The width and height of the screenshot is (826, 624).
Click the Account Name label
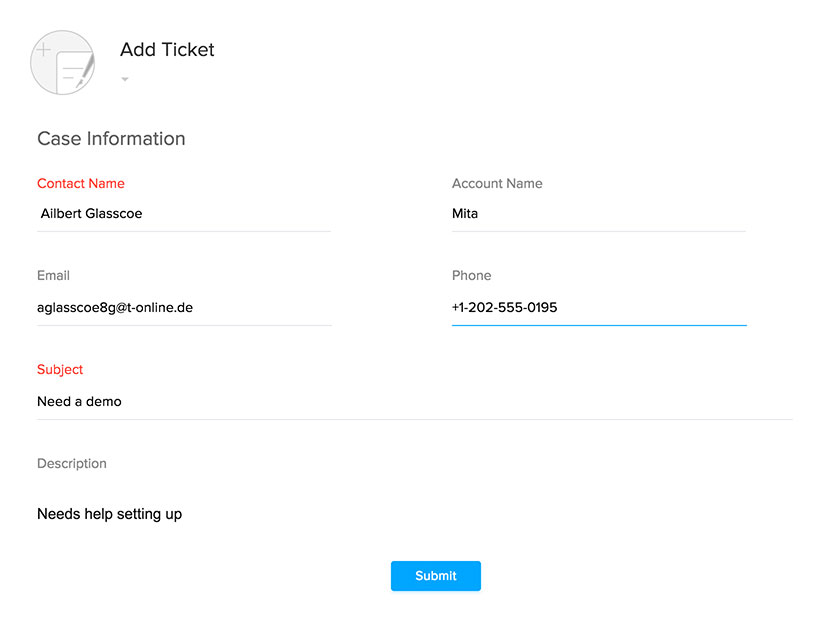[x=497, y=183]
